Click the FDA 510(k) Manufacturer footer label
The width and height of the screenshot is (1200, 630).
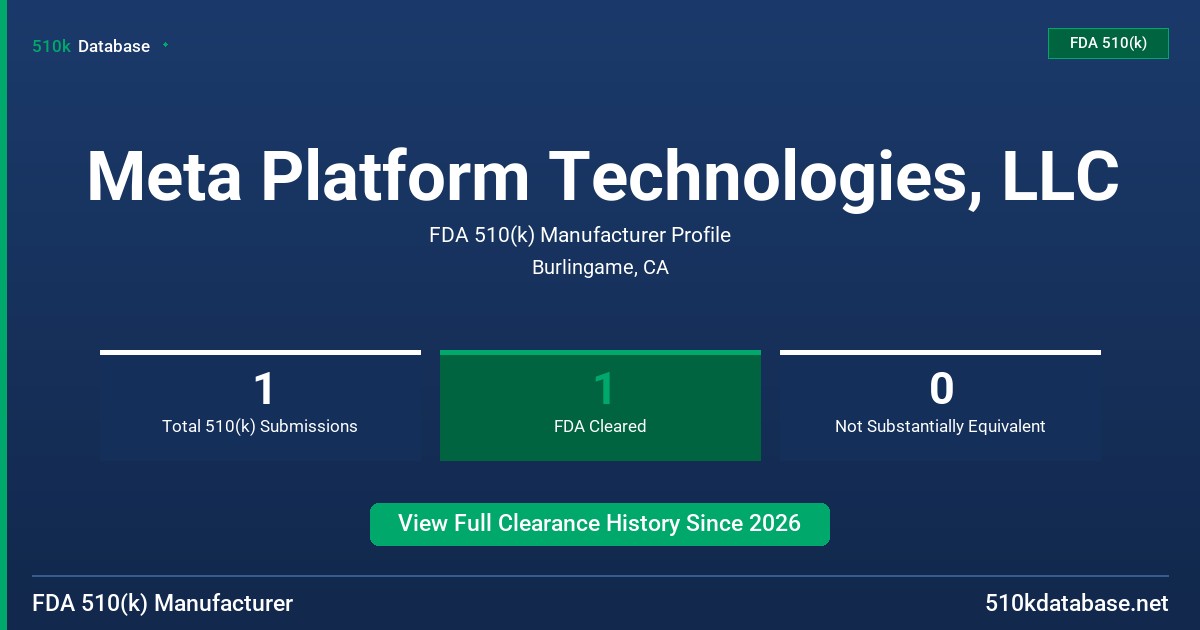[162, 603]
